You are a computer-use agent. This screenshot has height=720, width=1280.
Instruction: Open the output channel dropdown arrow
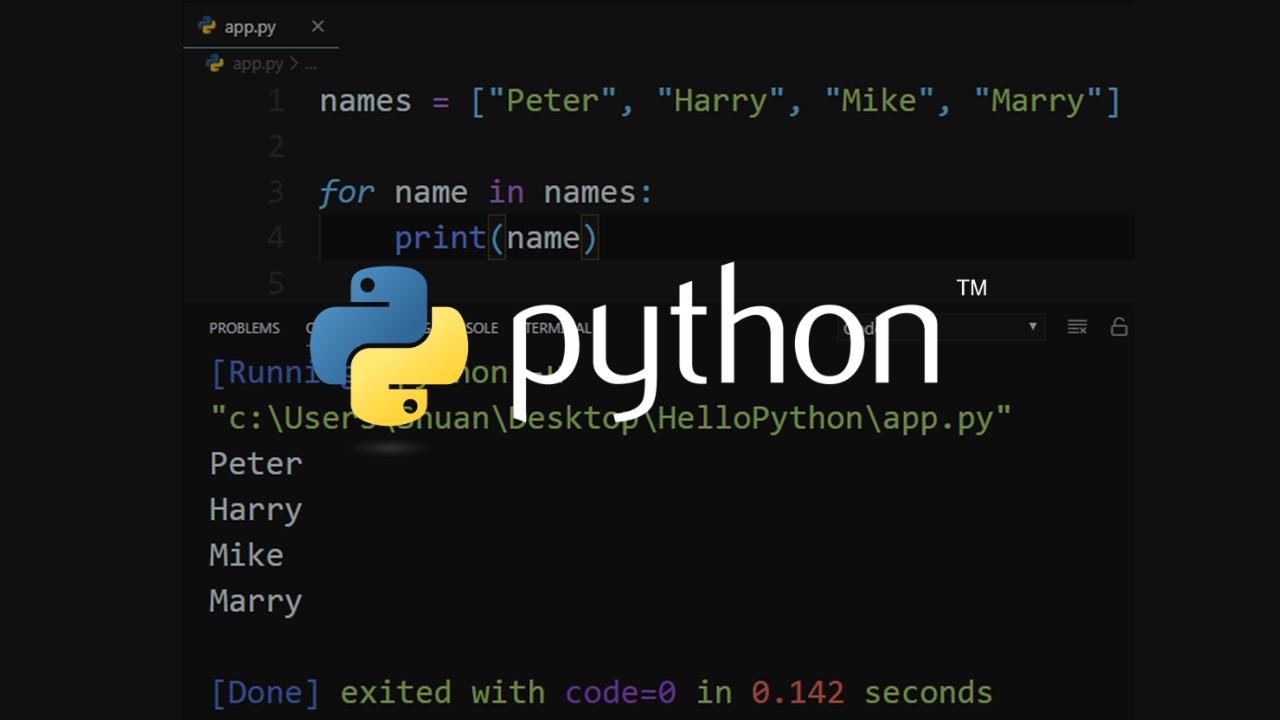point(1033,327)
